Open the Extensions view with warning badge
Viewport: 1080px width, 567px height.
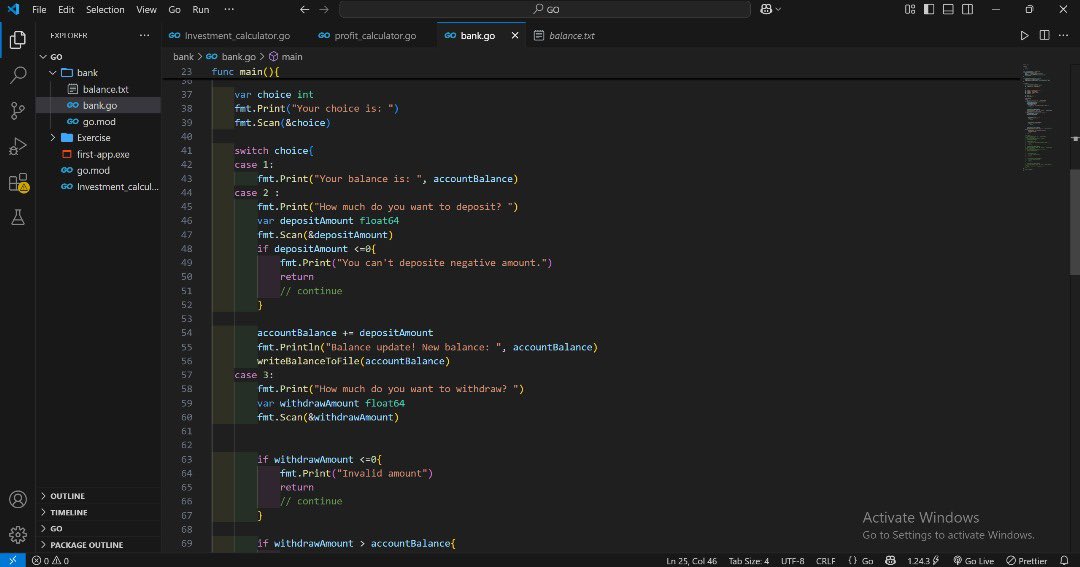tap(18, 182)
